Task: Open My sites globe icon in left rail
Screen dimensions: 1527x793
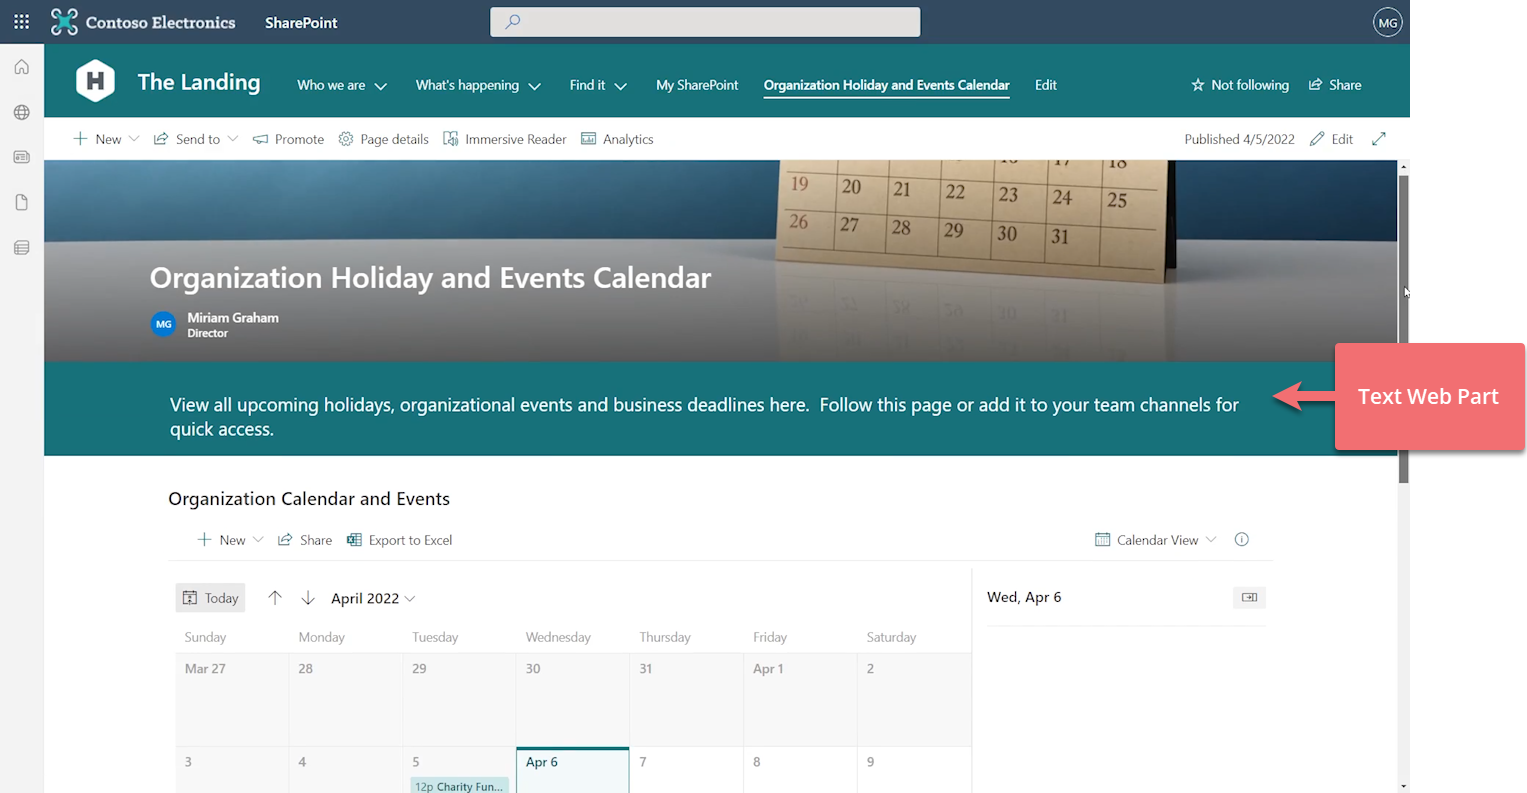Action: tap(21, 112)
